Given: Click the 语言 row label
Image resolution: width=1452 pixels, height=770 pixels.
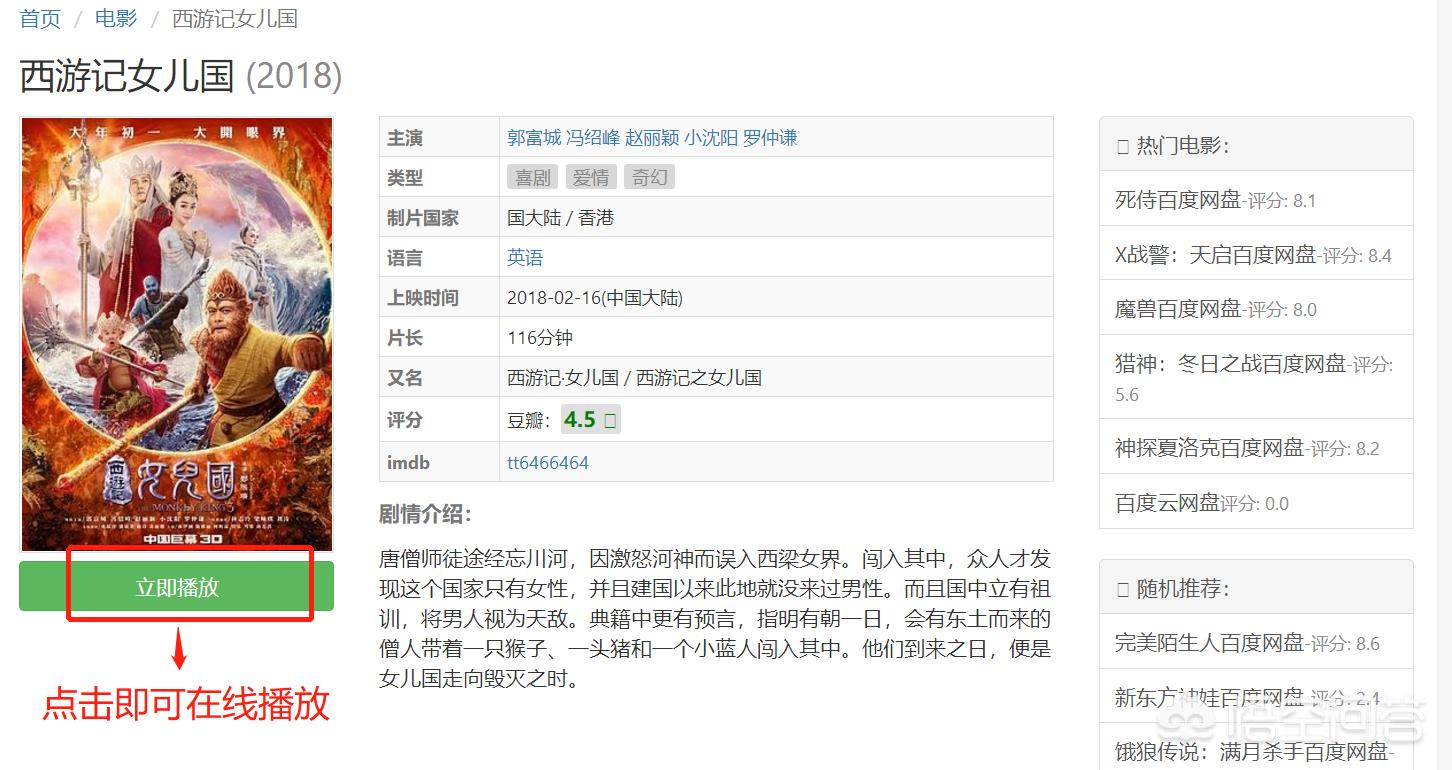Looking at the screenshot, I should coord(405,257).
